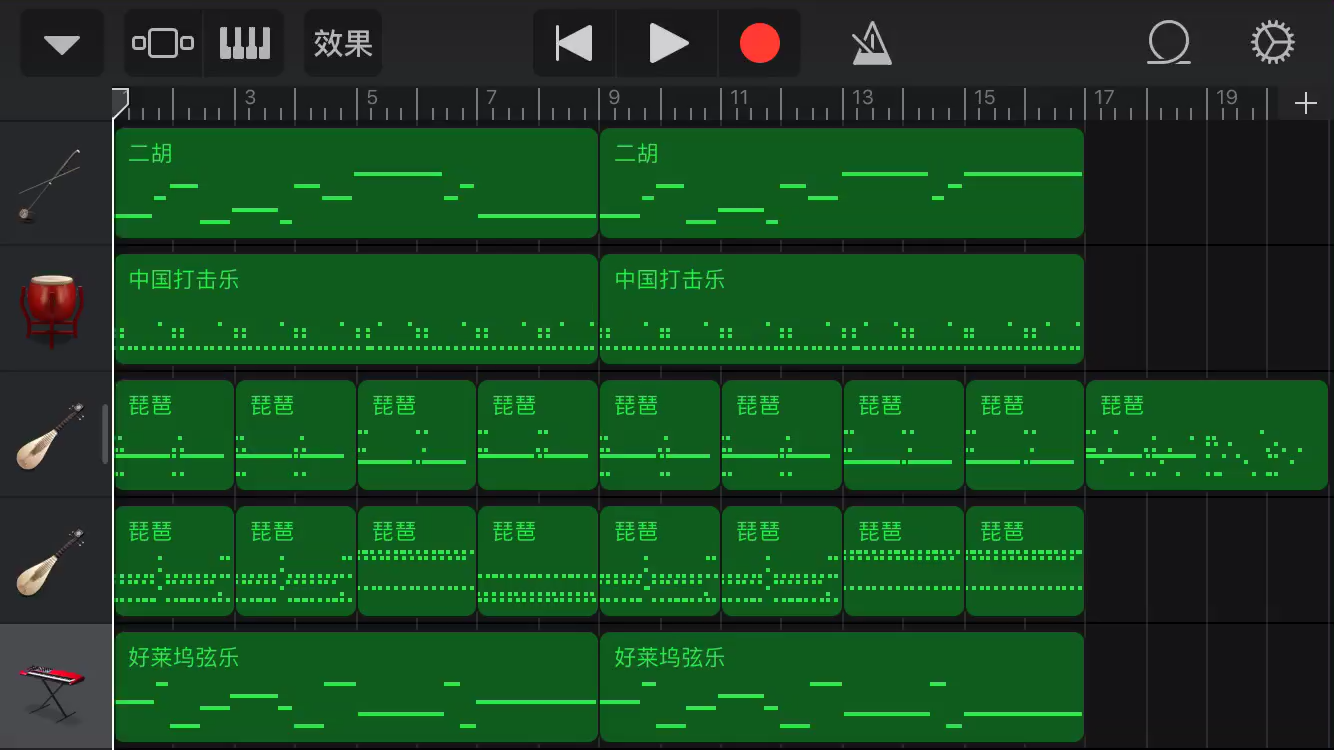The image size is (1334, 750).
Task: Add a song section with plus
Action: 1305,104
